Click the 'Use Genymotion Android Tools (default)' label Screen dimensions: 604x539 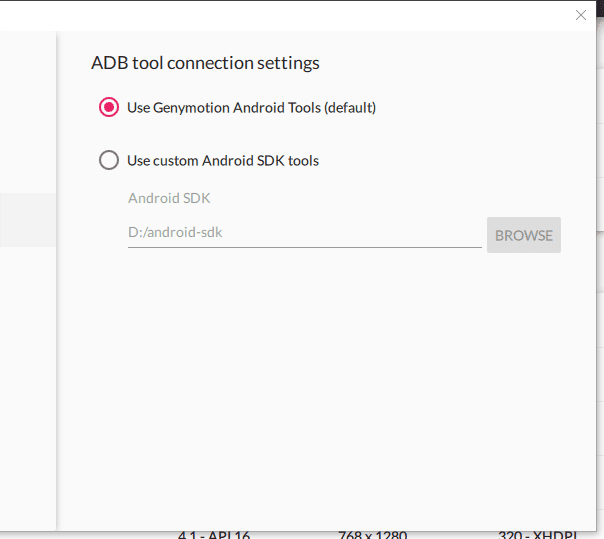[251, 107]
